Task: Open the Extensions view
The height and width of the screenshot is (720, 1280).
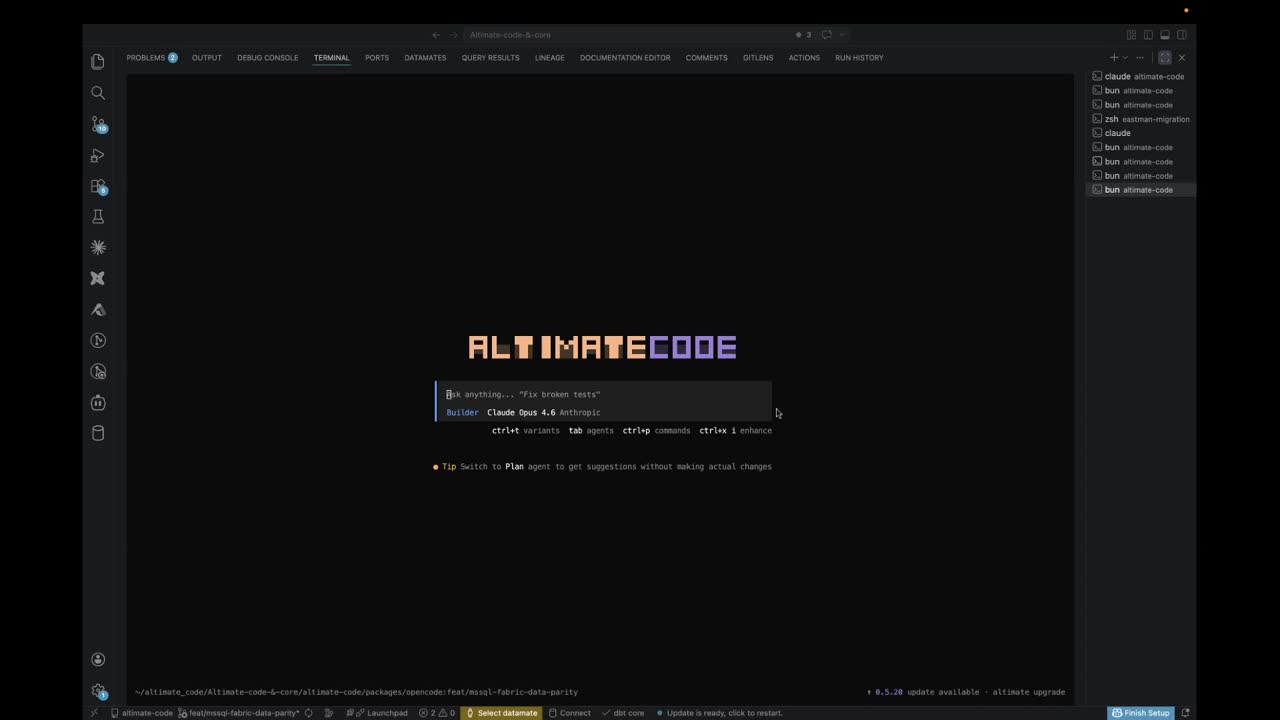Action: (x=98, y=186)
